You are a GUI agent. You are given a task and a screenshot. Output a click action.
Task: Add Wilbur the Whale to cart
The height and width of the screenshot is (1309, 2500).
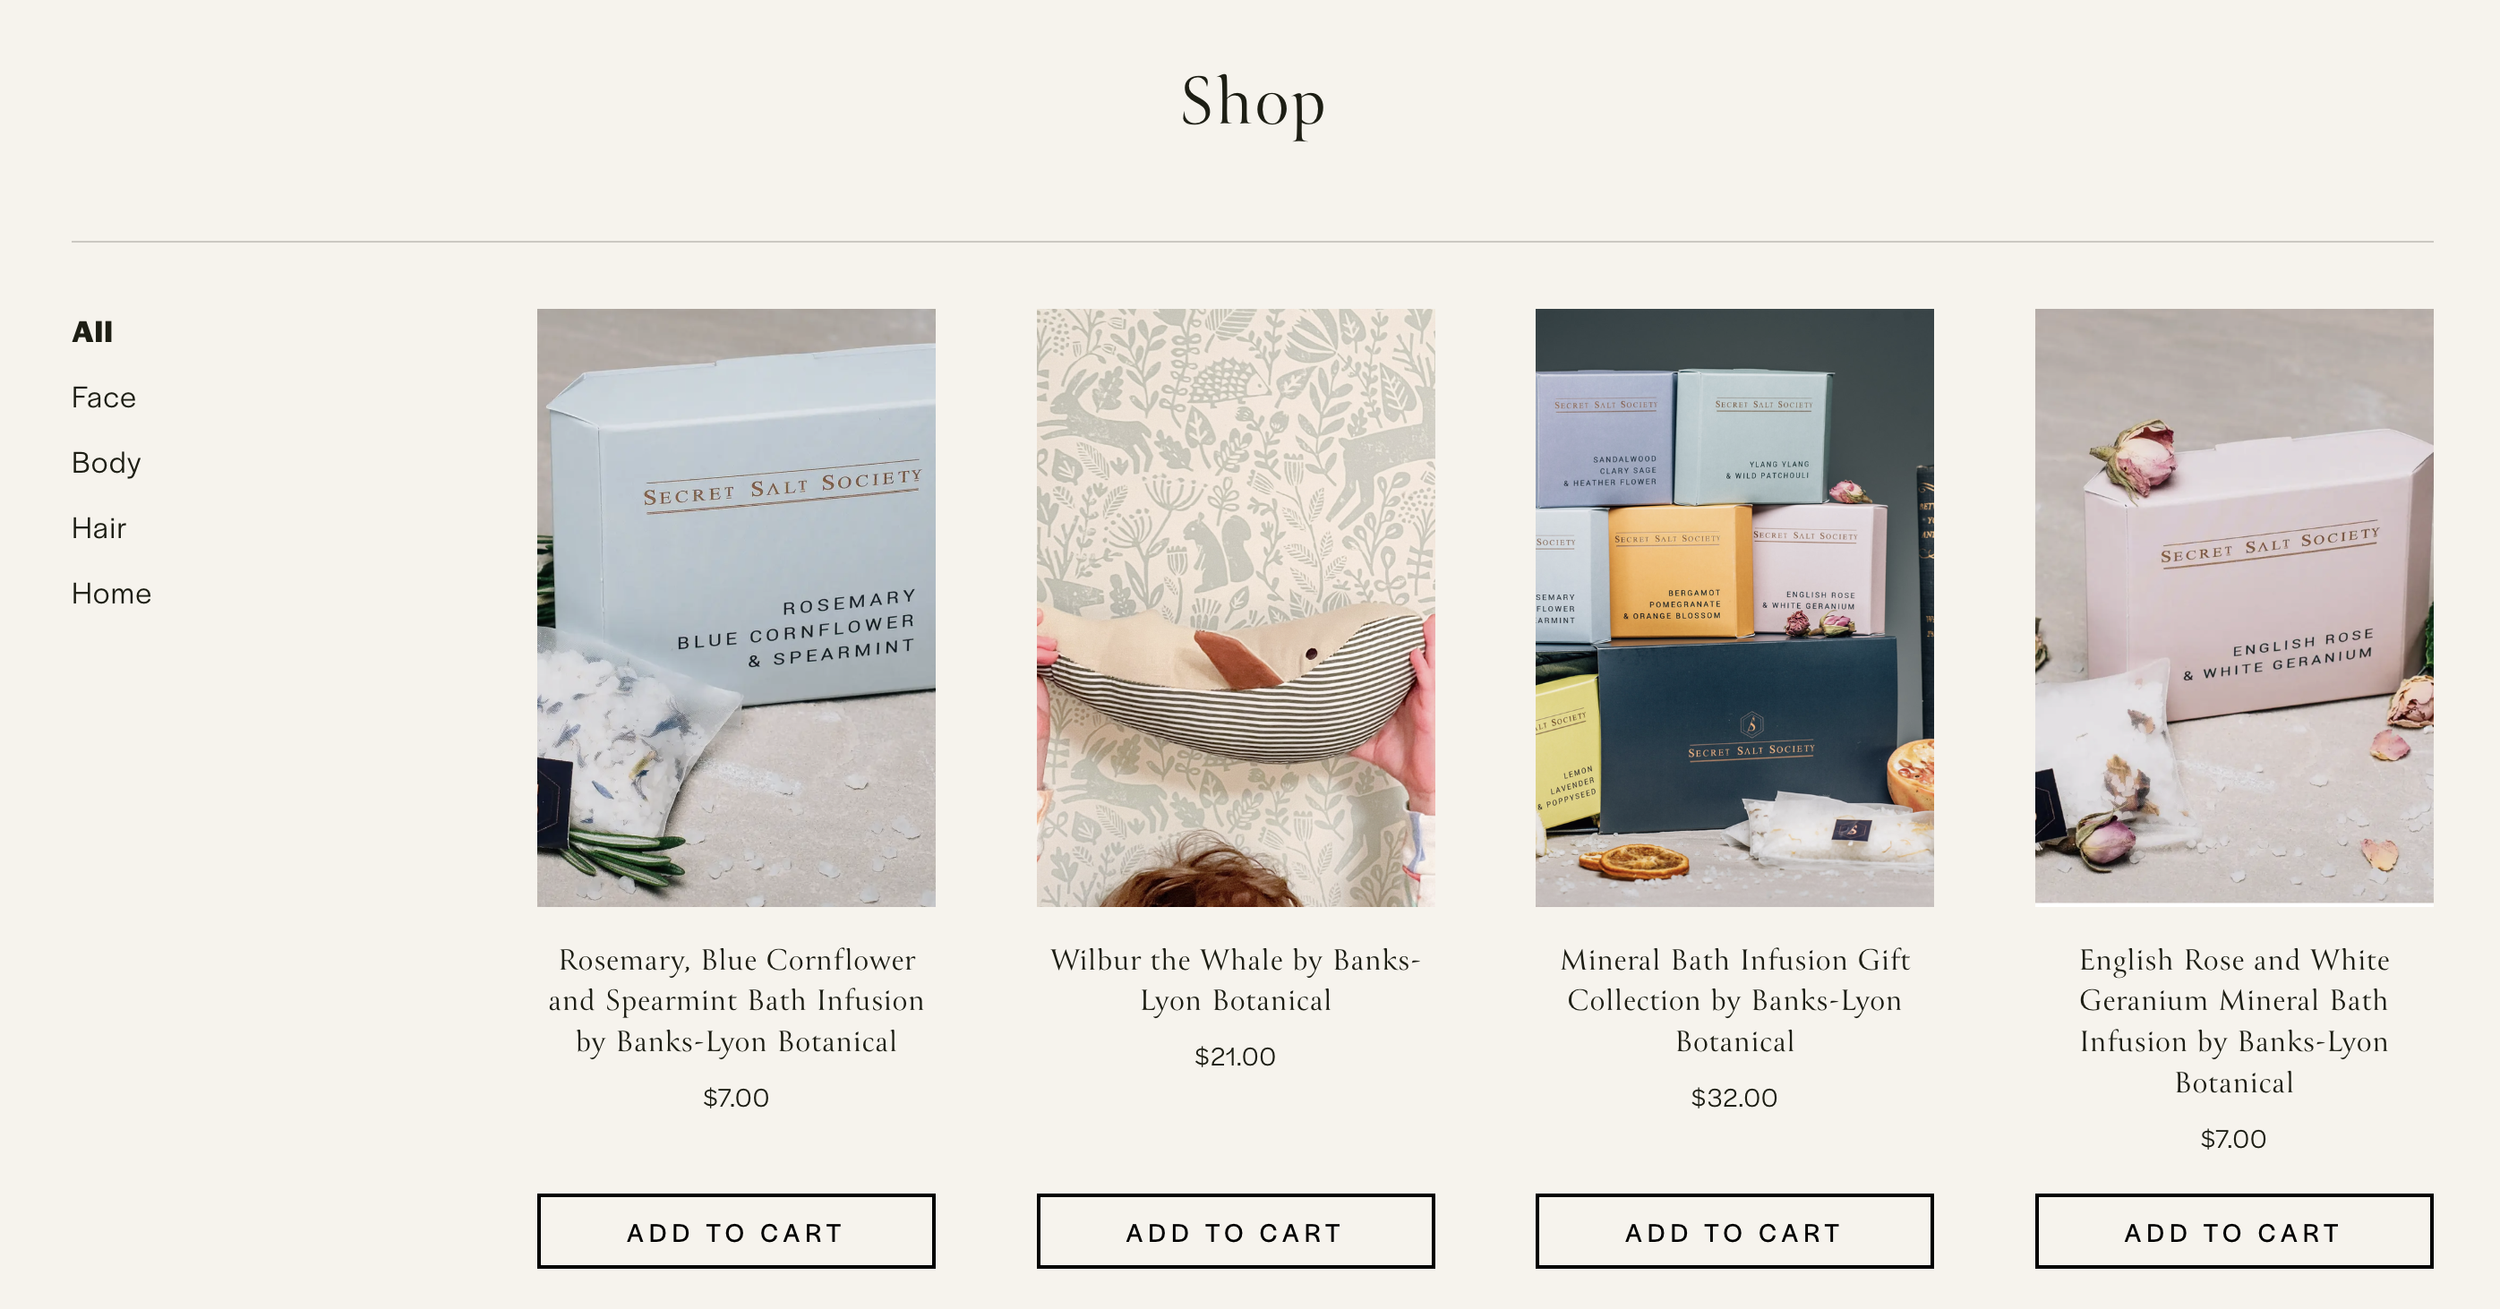[1235, 1231]
